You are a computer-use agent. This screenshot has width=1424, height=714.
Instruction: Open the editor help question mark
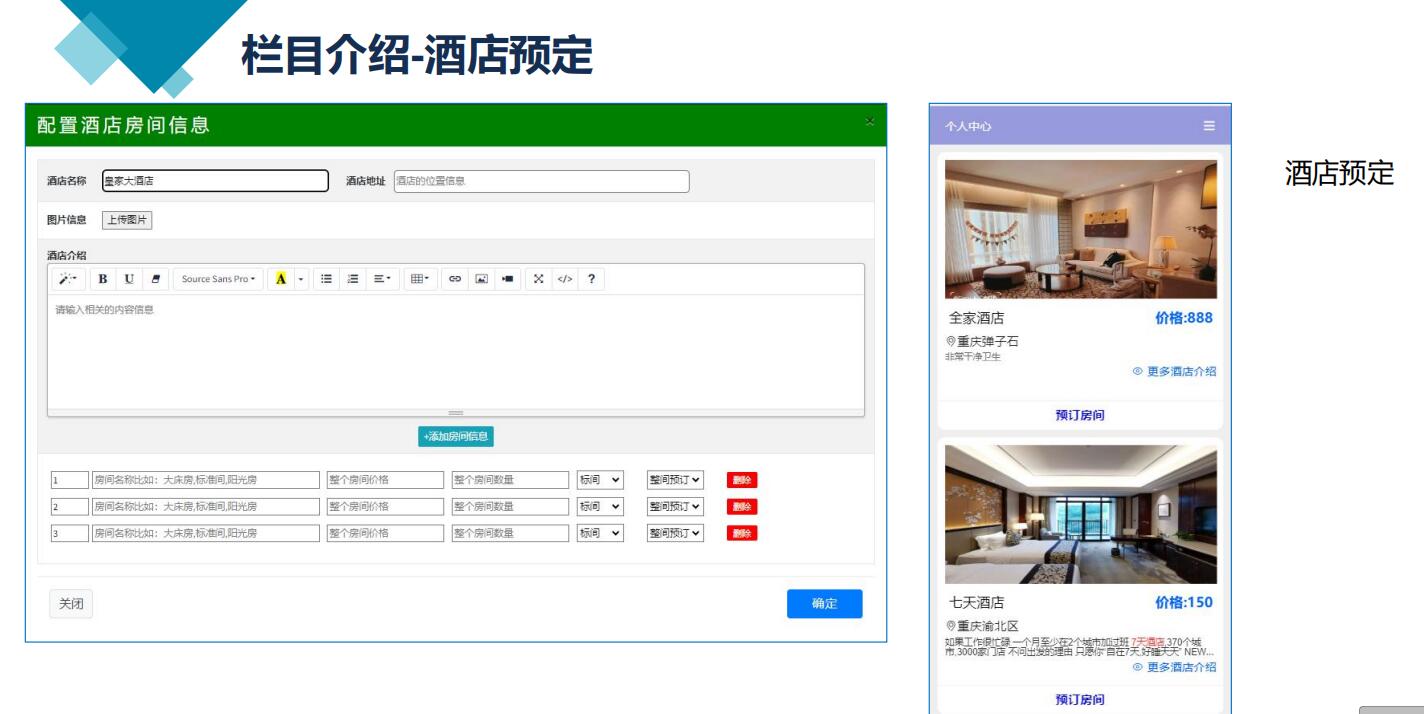[591, 279]
